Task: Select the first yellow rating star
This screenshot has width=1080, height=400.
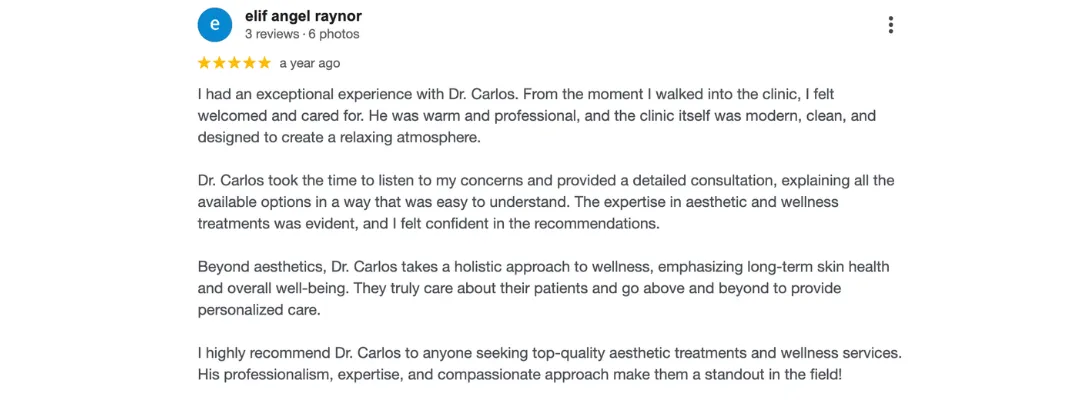Action: 205,63
